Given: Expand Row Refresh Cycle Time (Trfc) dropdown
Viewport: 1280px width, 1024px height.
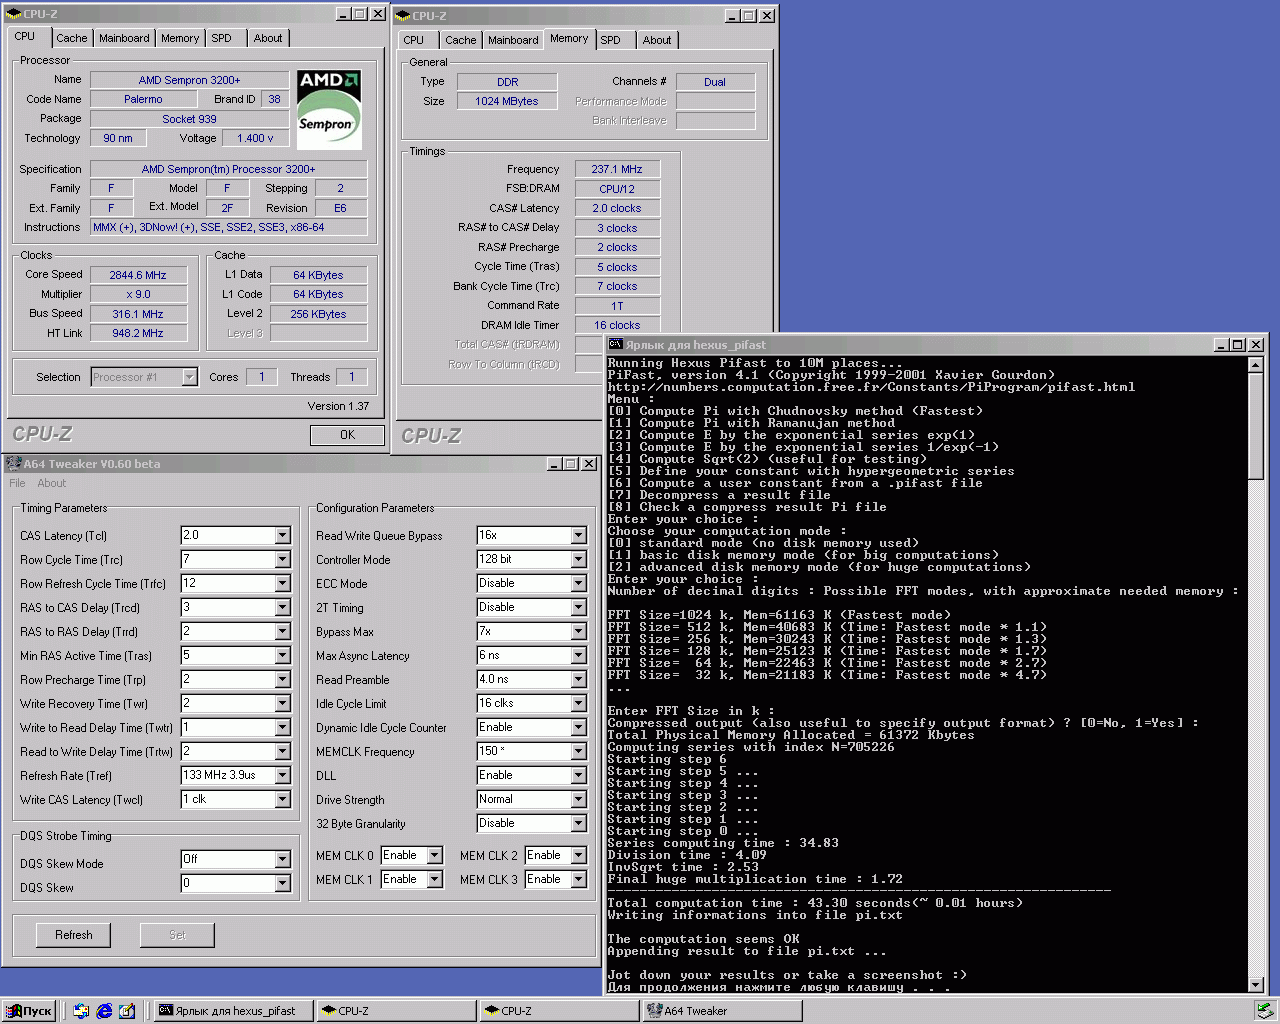Looking at the screenshot, I should coord(283,584).
